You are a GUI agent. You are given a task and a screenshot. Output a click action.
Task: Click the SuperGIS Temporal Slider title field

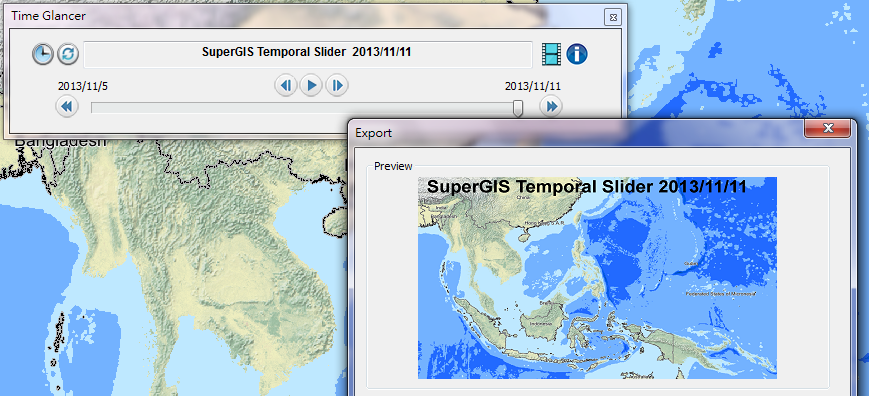click(308, 54)
